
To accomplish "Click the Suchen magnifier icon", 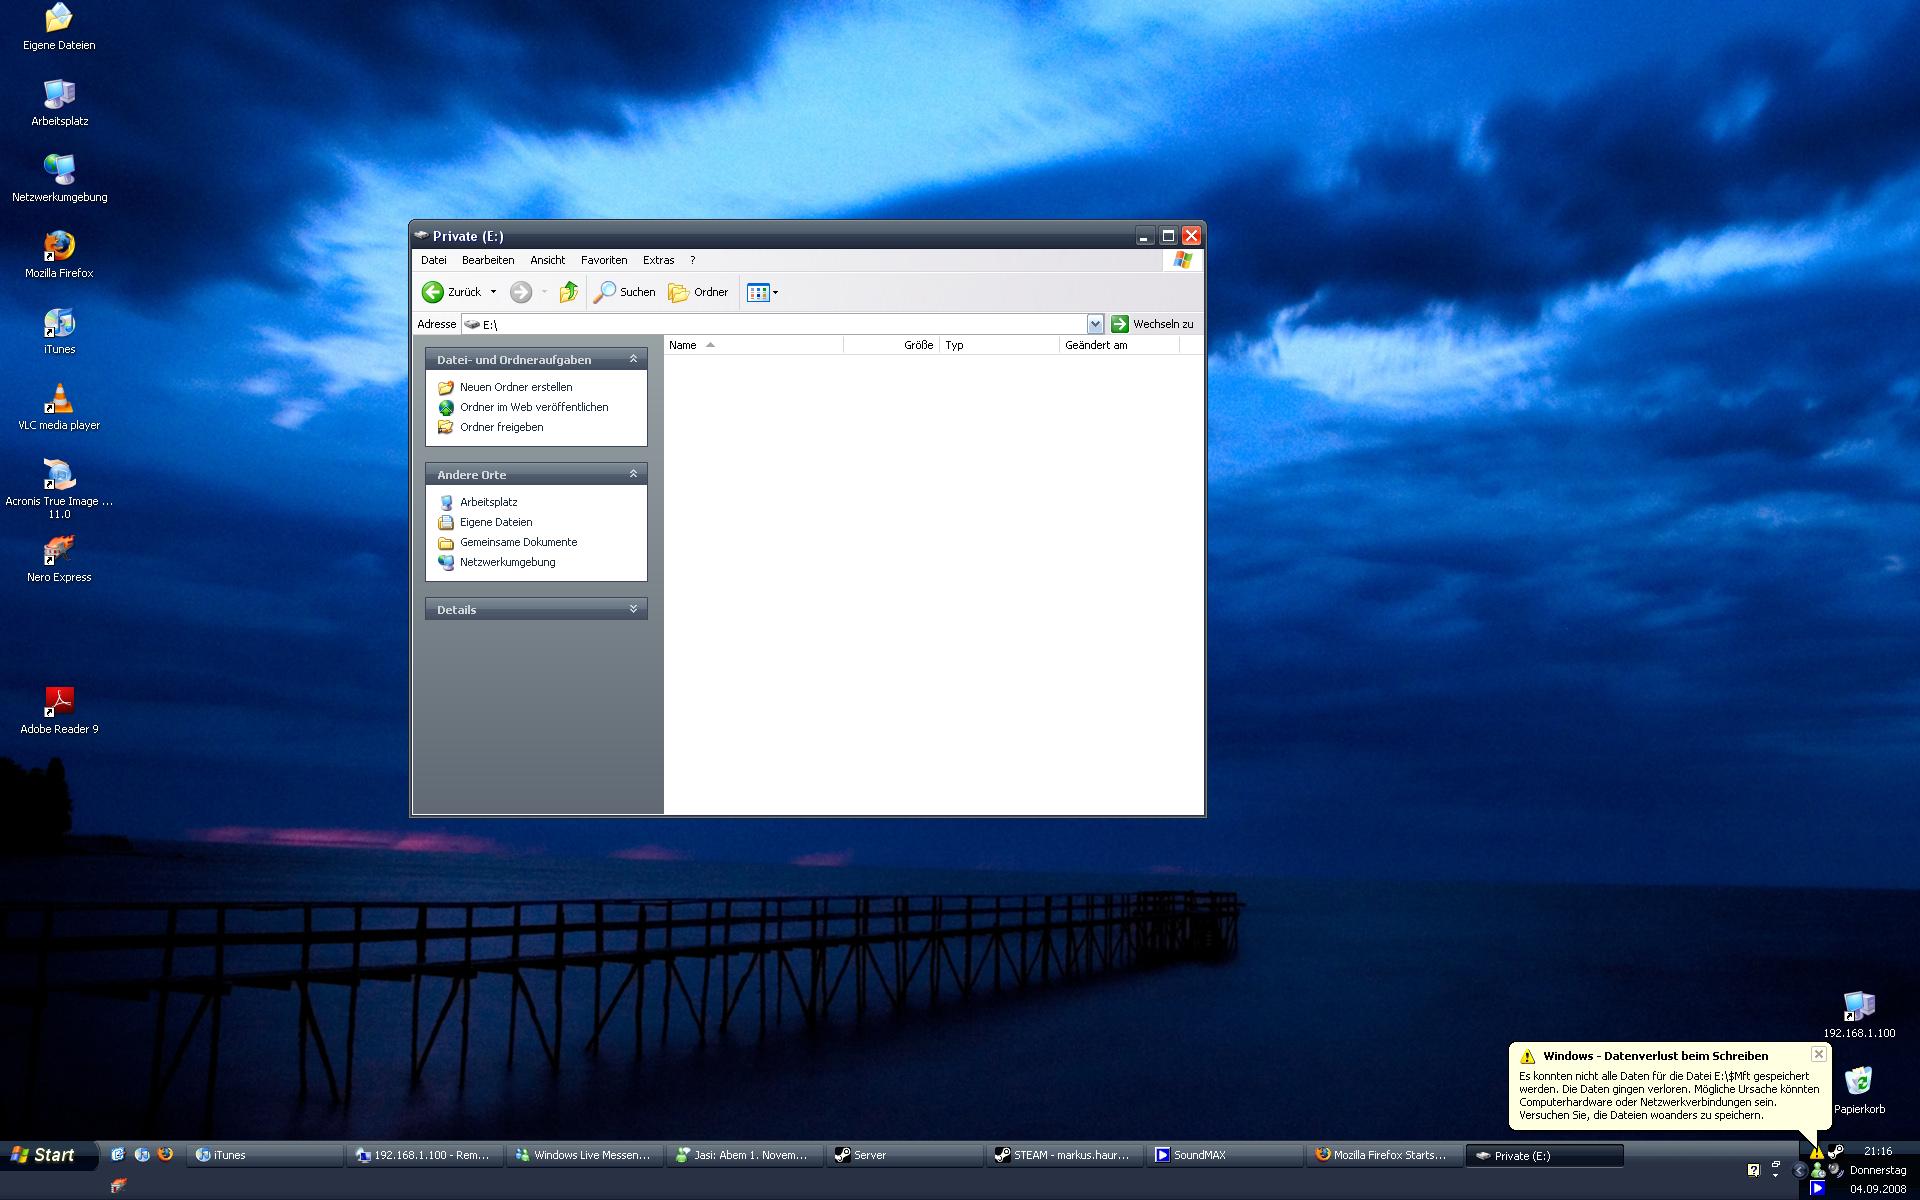I will [605, 292].
